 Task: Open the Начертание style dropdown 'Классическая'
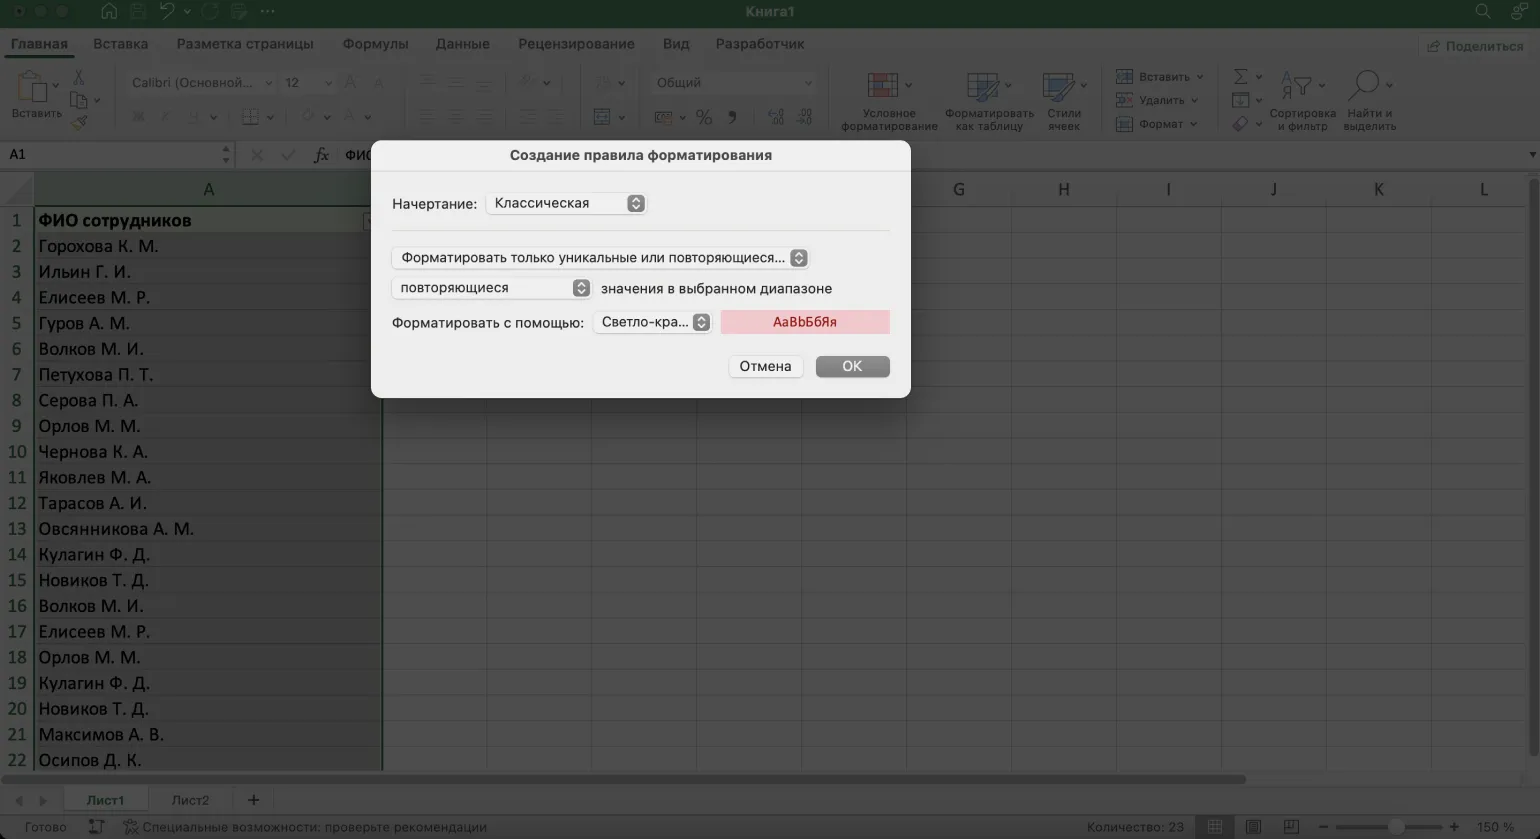pos(566,203)
